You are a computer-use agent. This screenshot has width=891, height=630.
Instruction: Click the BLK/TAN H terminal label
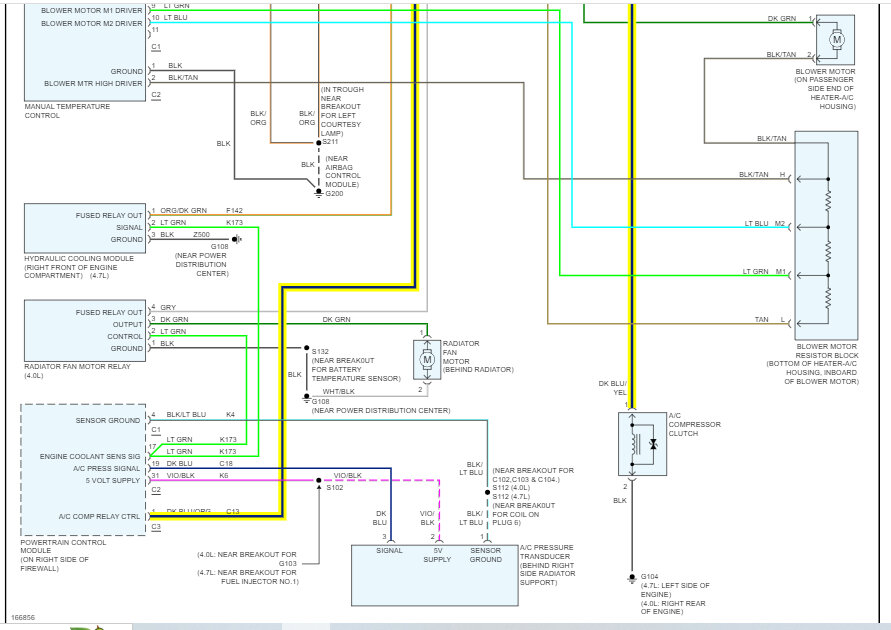coord(762,174)
